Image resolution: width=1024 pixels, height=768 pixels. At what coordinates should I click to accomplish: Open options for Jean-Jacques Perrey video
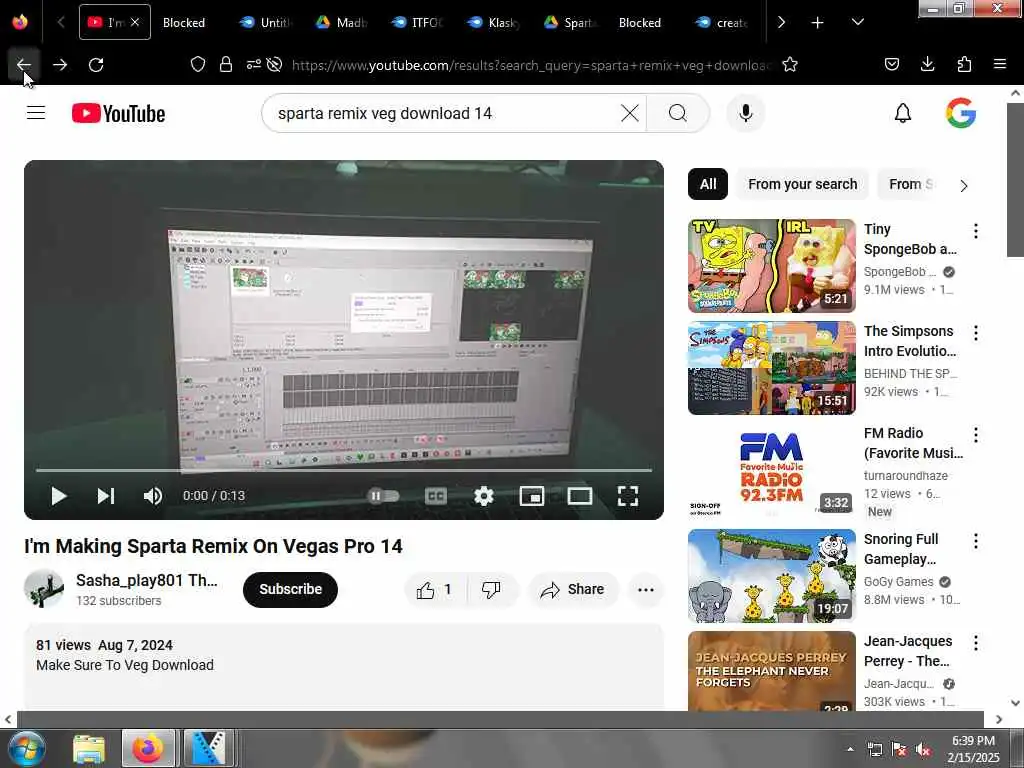976,643
